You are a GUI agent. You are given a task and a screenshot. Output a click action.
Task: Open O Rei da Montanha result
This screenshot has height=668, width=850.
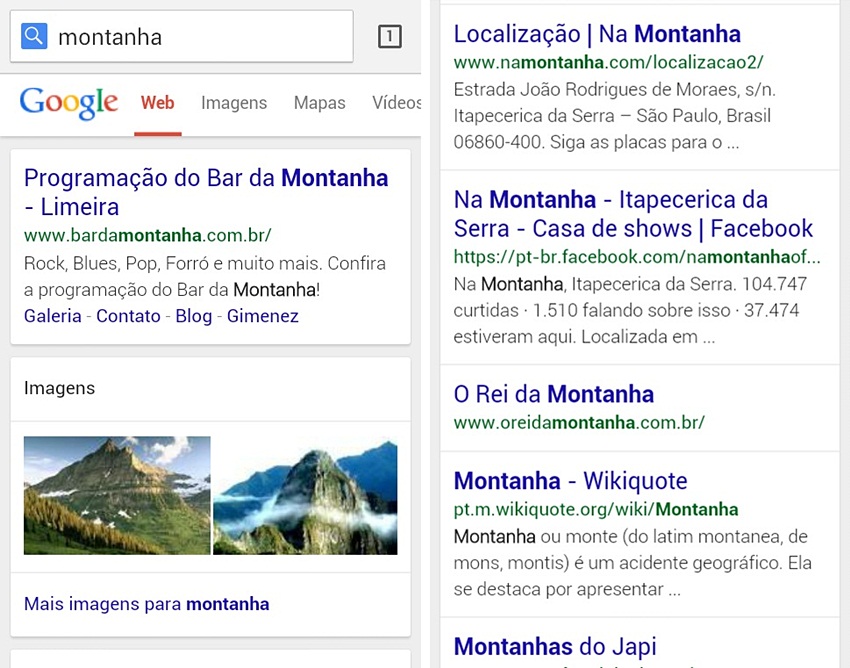553,394
